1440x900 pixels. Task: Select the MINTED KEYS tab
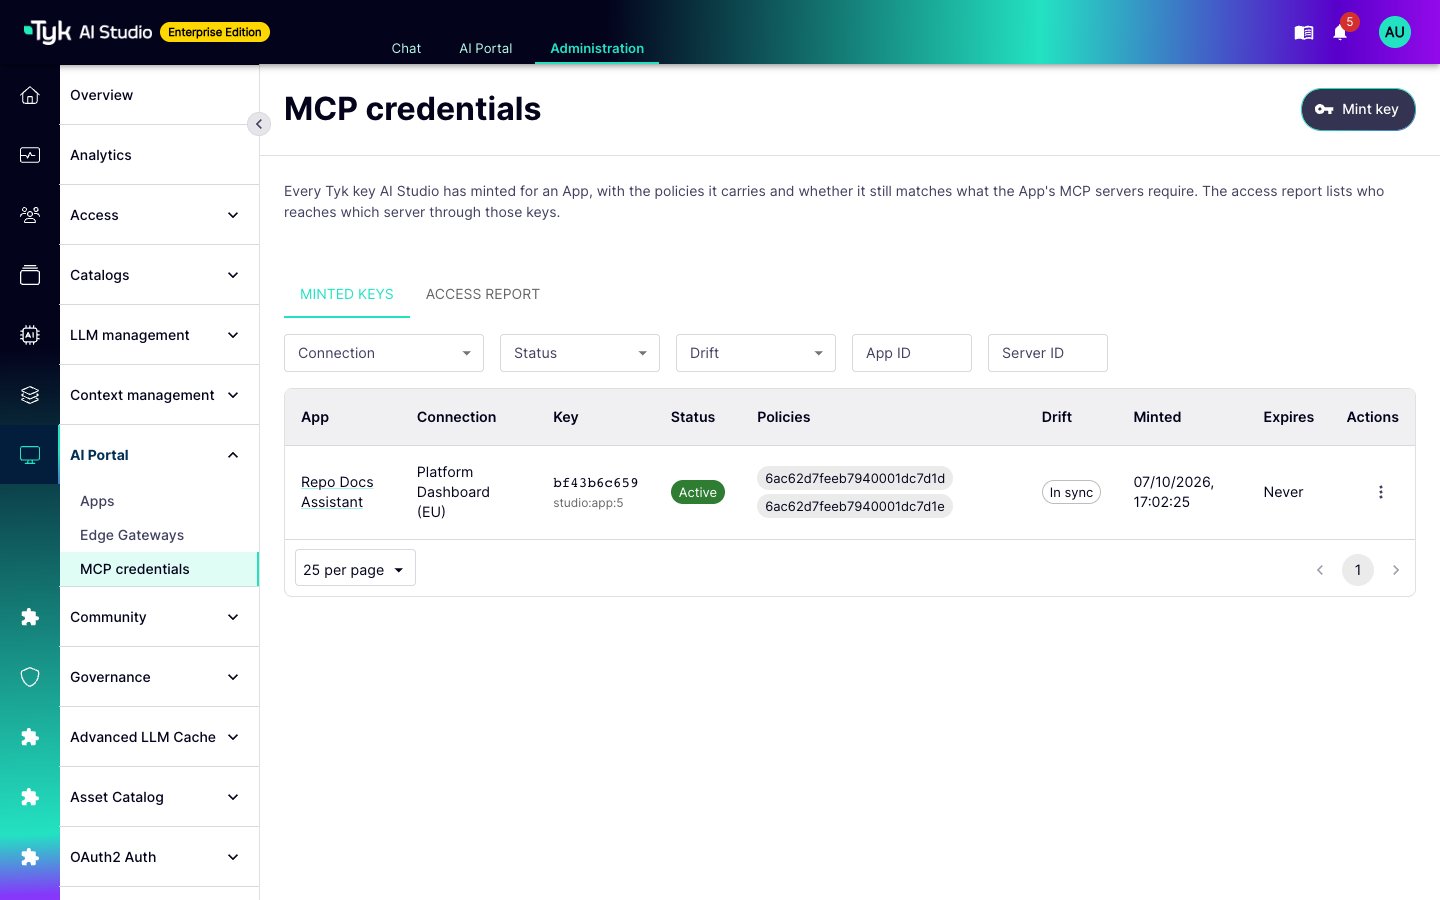tap(347, 294)
